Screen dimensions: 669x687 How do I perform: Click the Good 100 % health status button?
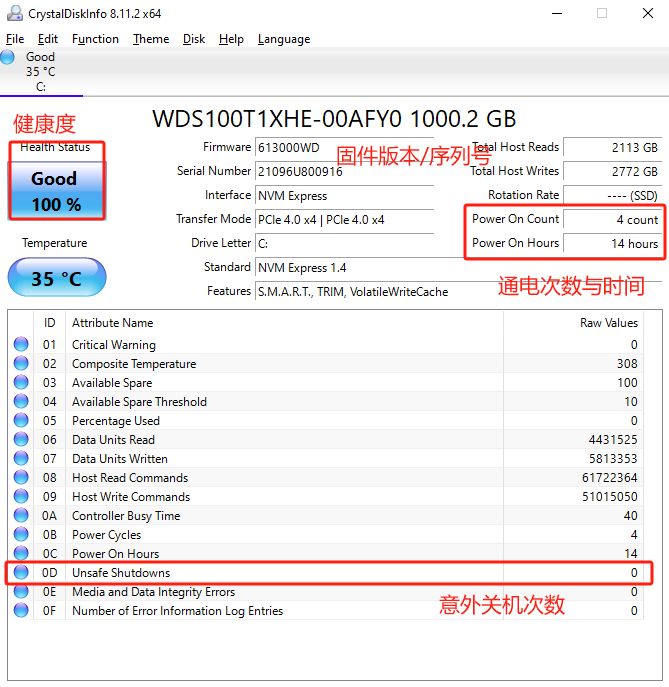[57, 191]
